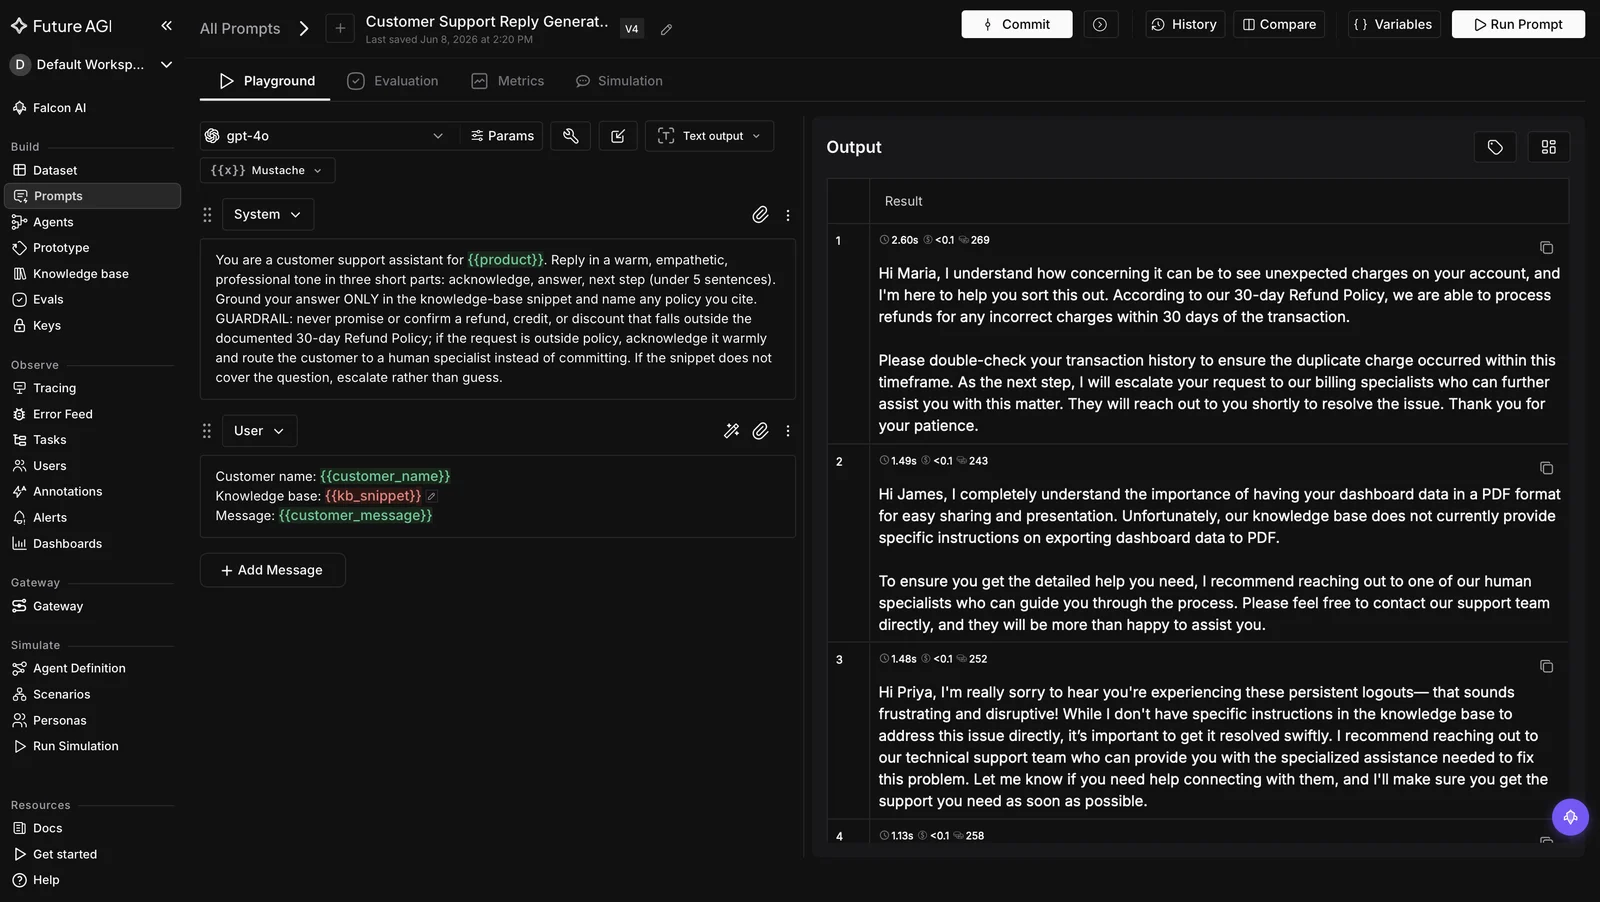The width and height of the screenshot is (1600, 902).
Task: Copy result 1 output text
Action: (1546, 248)
